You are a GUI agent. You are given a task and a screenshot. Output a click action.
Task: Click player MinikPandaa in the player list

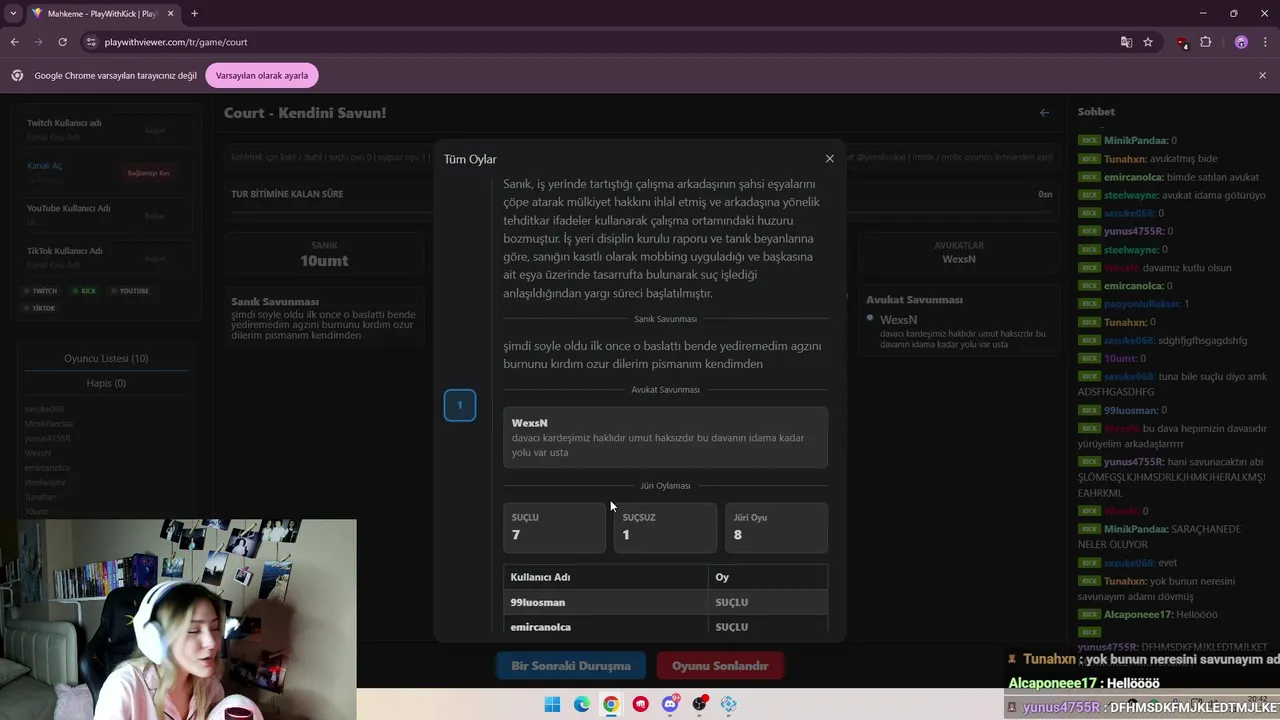(49, 424)
